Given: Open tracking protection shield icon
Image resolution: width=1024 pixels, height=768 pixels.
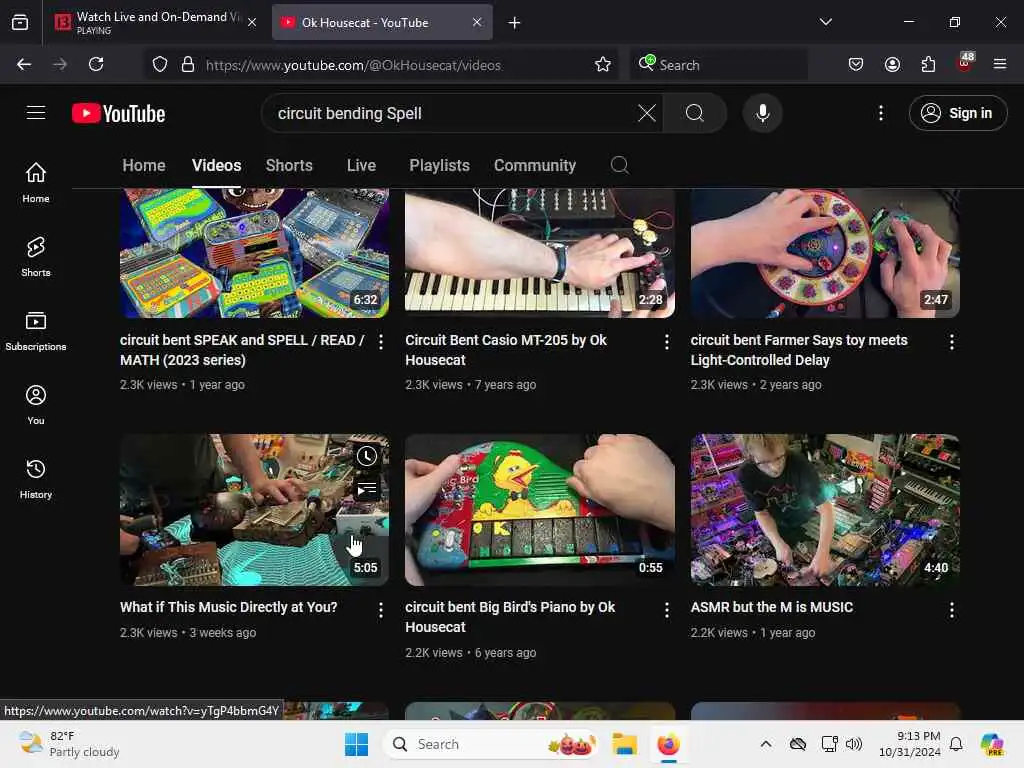Looking at the screenshot, I should [x=160, y=64].
